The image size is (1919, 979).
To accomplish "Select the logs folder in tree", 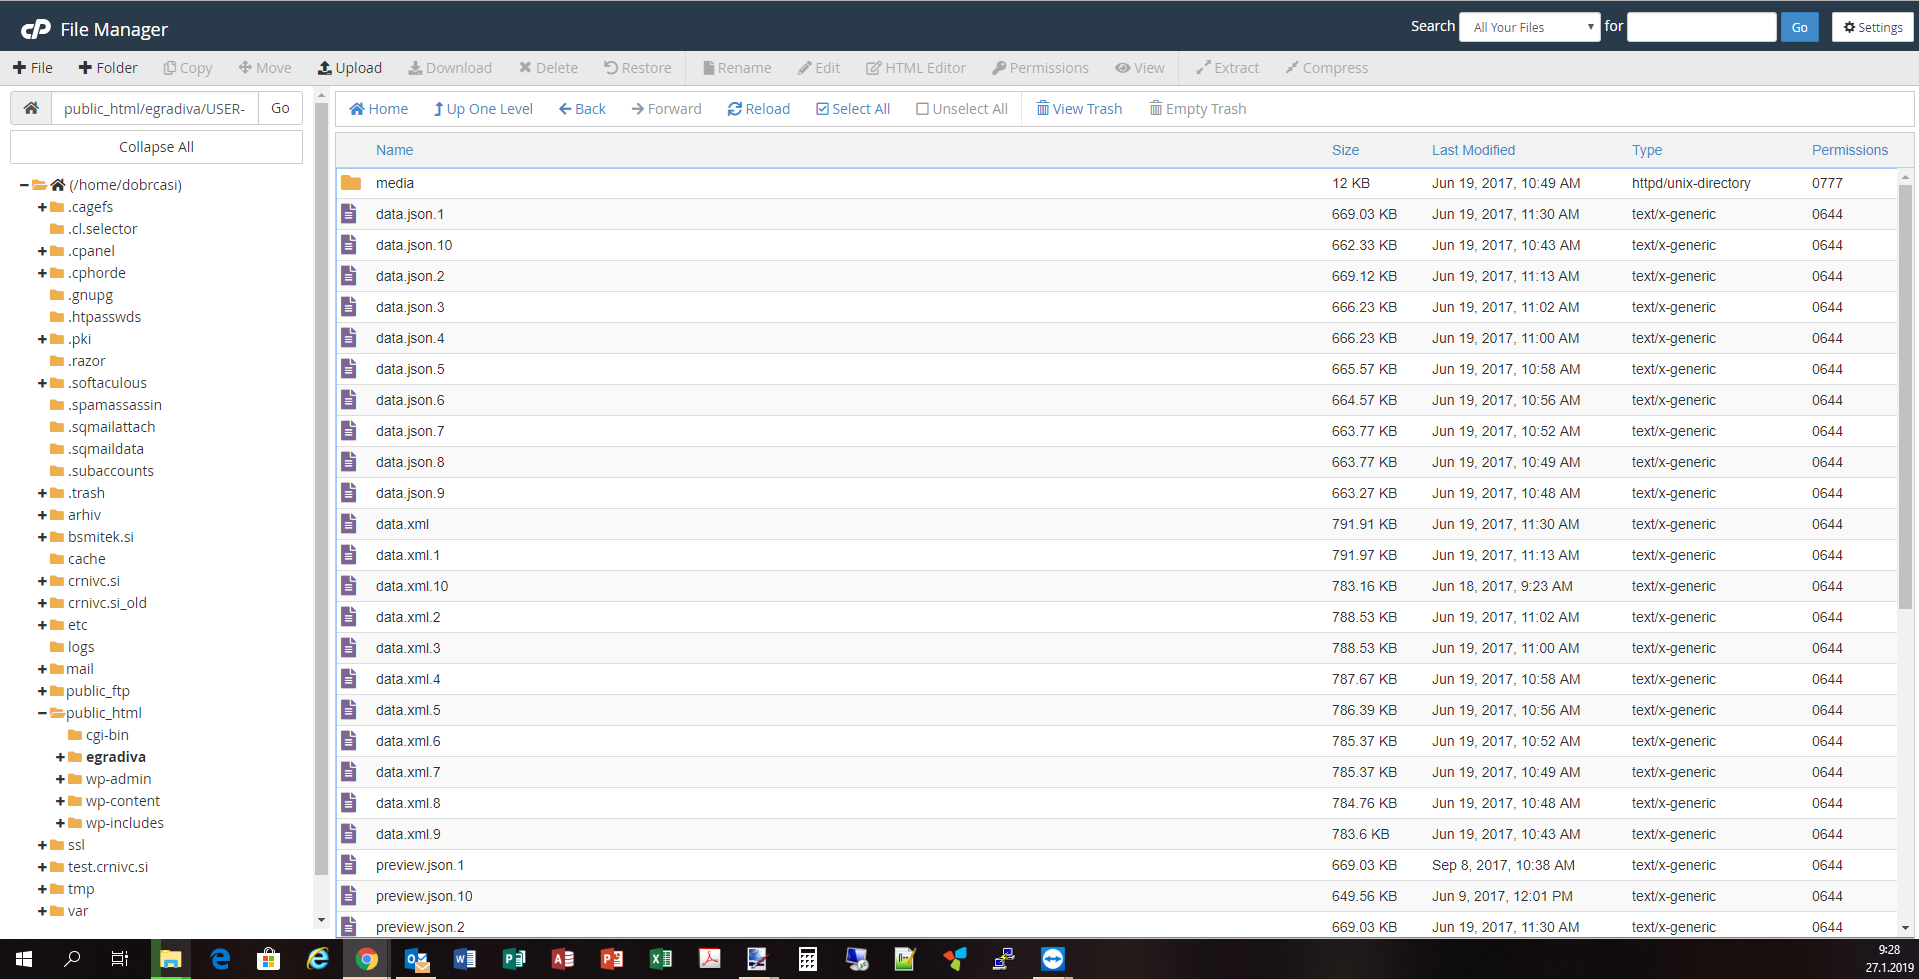I will point(81,647).
